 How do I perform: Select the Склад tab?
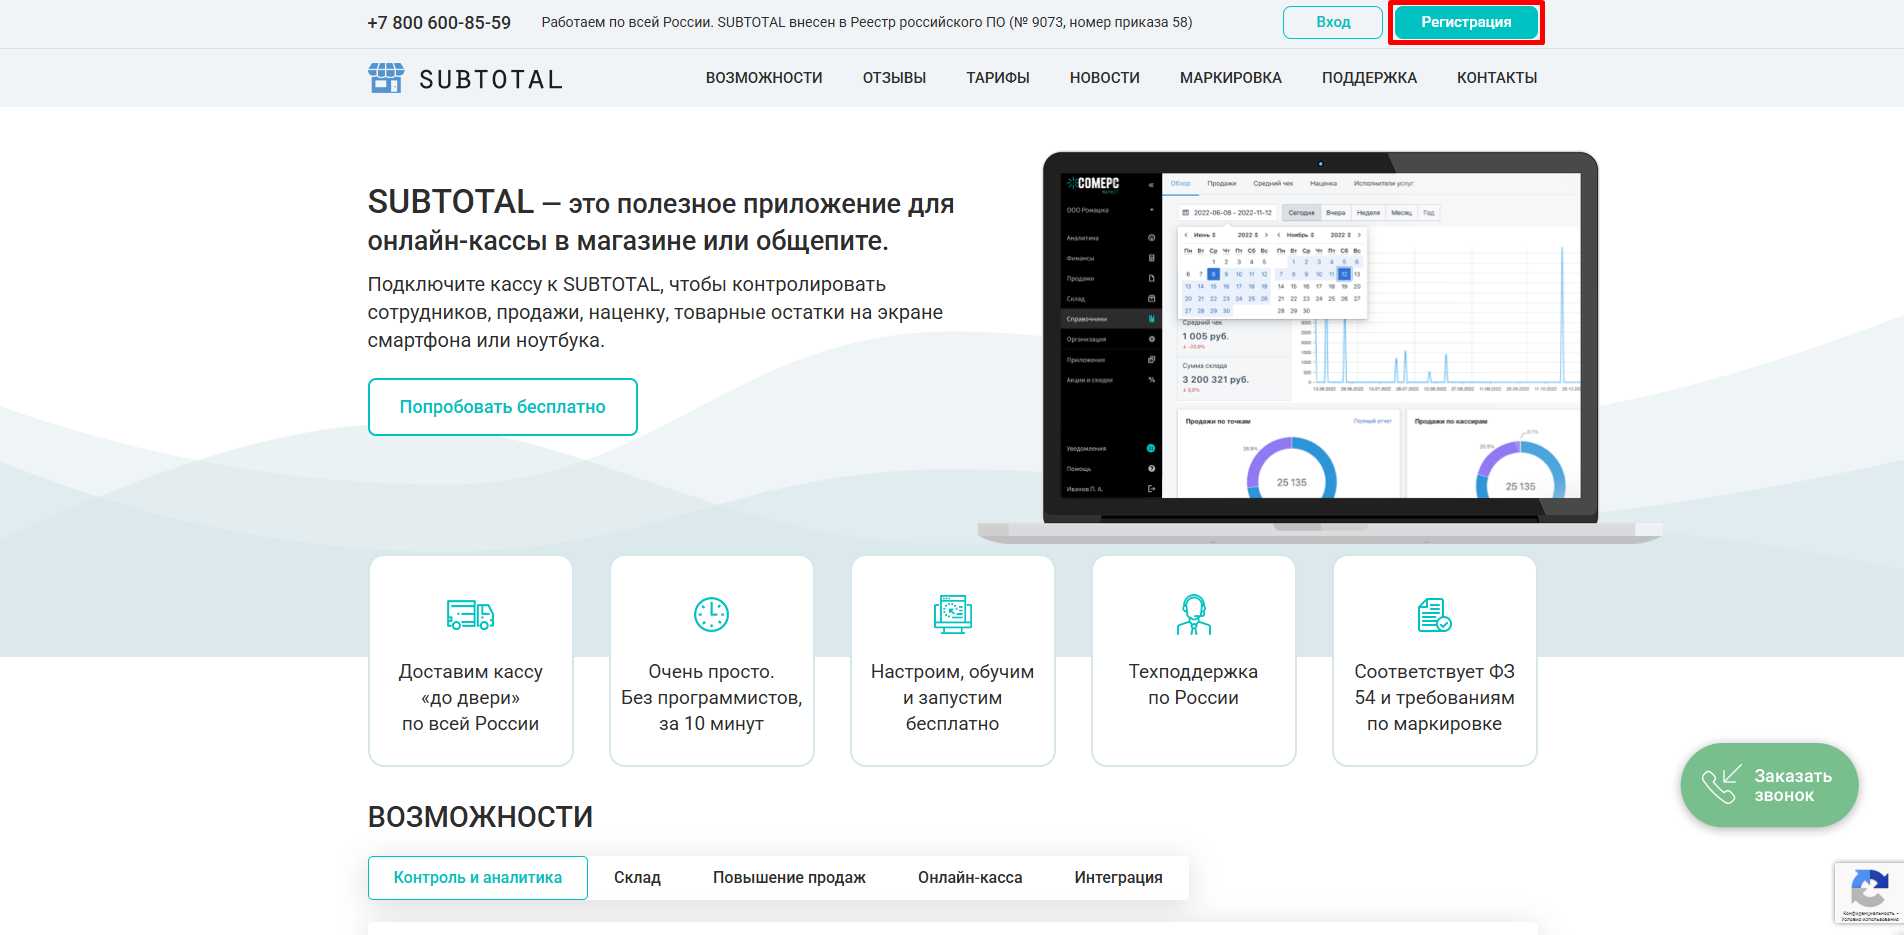[x=637, y=878]
